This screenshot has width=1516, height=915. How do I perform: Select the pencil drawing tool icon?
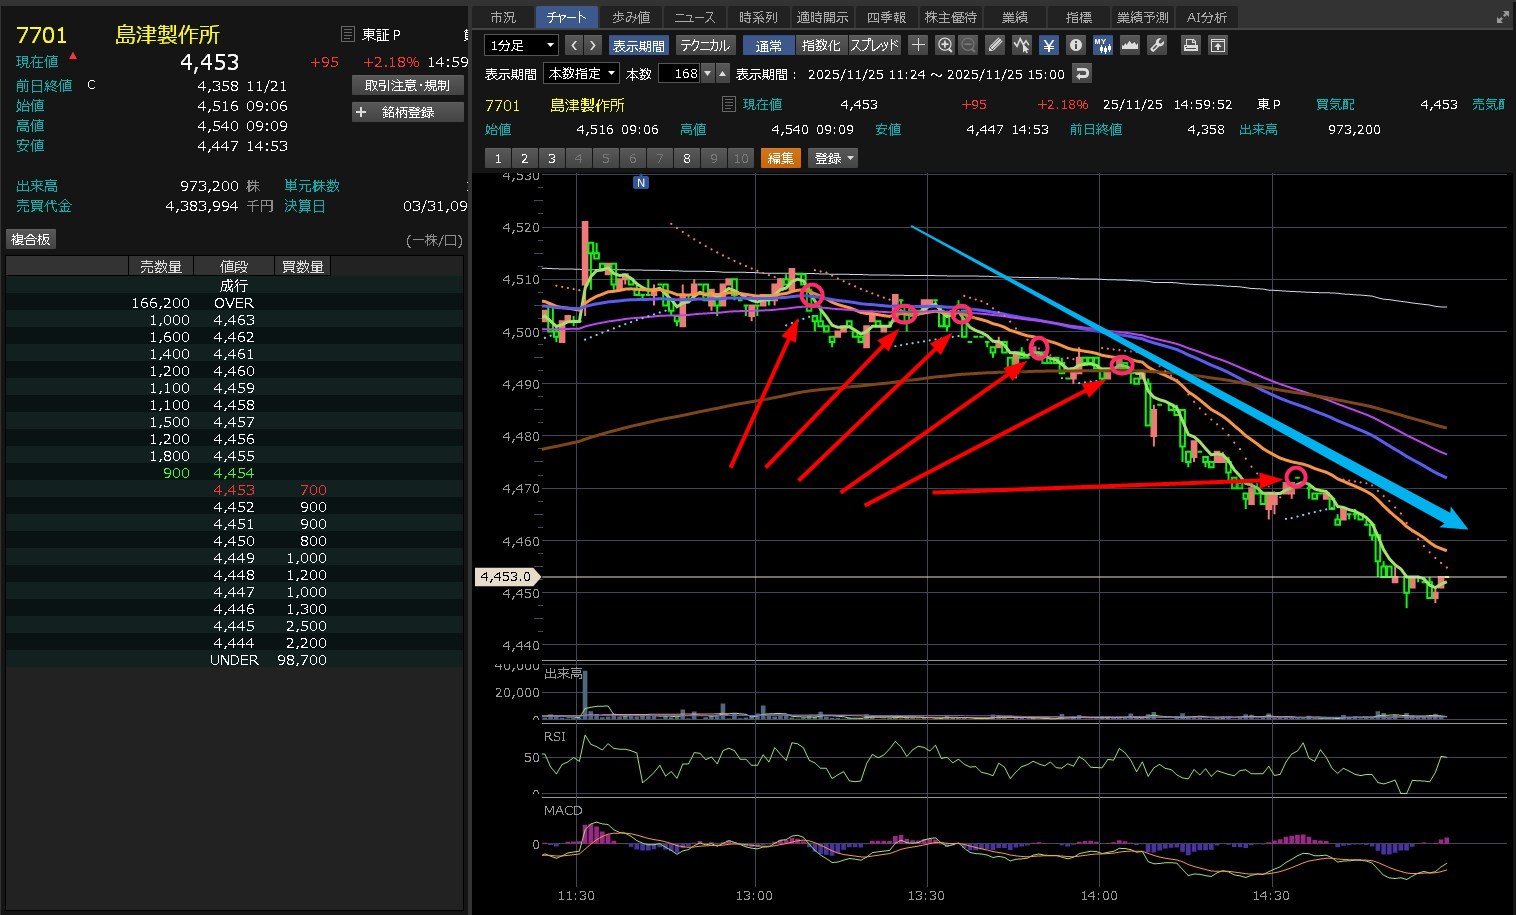(994, 45)
